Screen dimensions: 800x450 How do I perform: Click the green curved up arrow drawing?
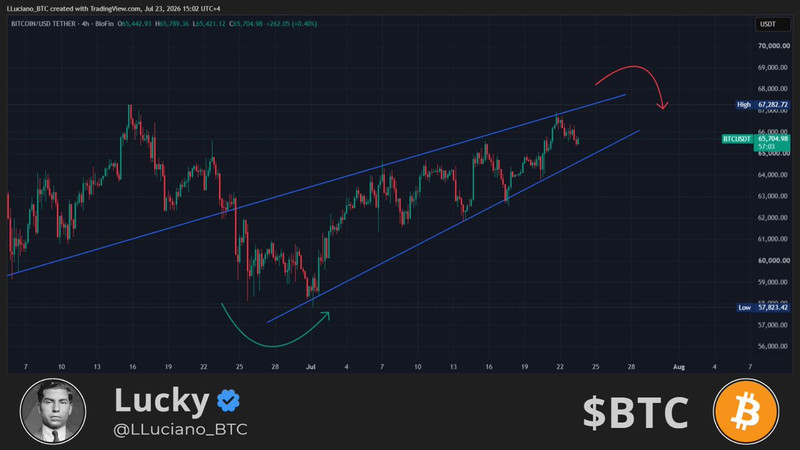(276, 326)
